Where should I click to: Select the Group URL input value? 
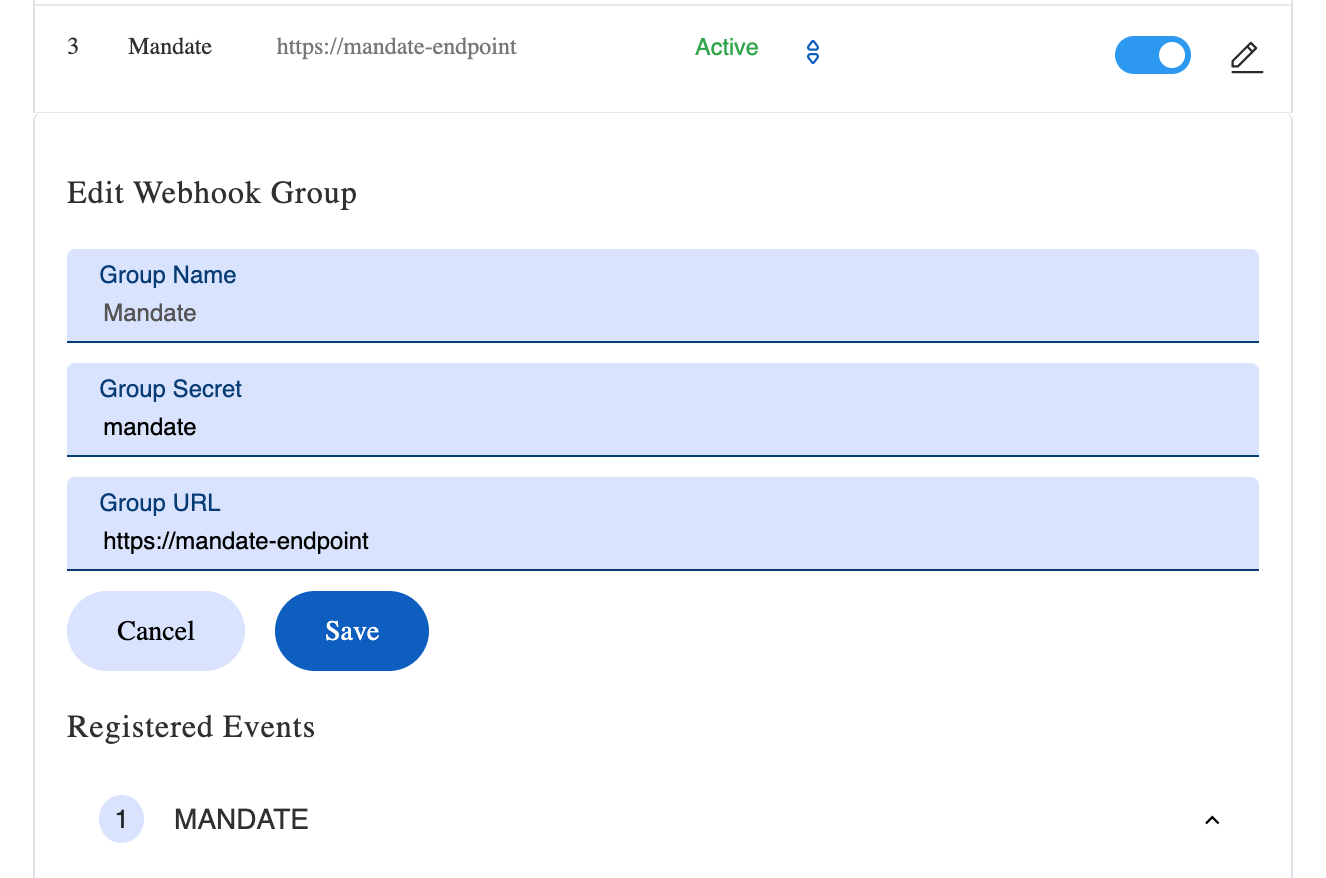pyautogui.click(x=236, y=542)
